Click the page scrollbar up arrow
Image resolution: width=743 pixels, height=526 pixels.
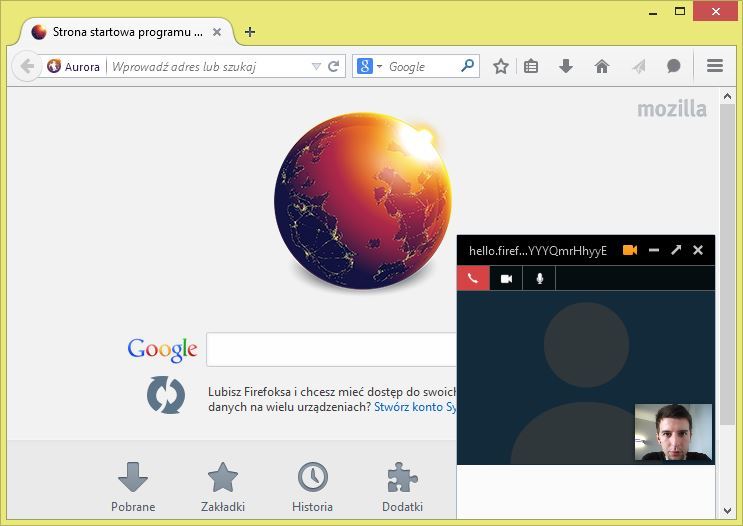[x=727, y=96]
